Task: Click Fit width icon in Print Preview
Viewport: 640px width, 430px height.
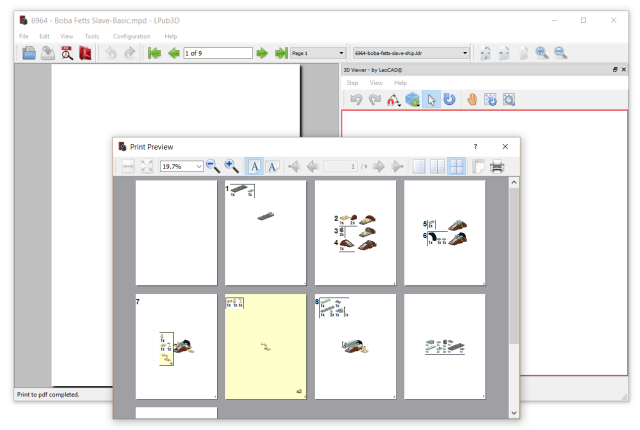Action: pyautogui.click(x=128, y=166)
